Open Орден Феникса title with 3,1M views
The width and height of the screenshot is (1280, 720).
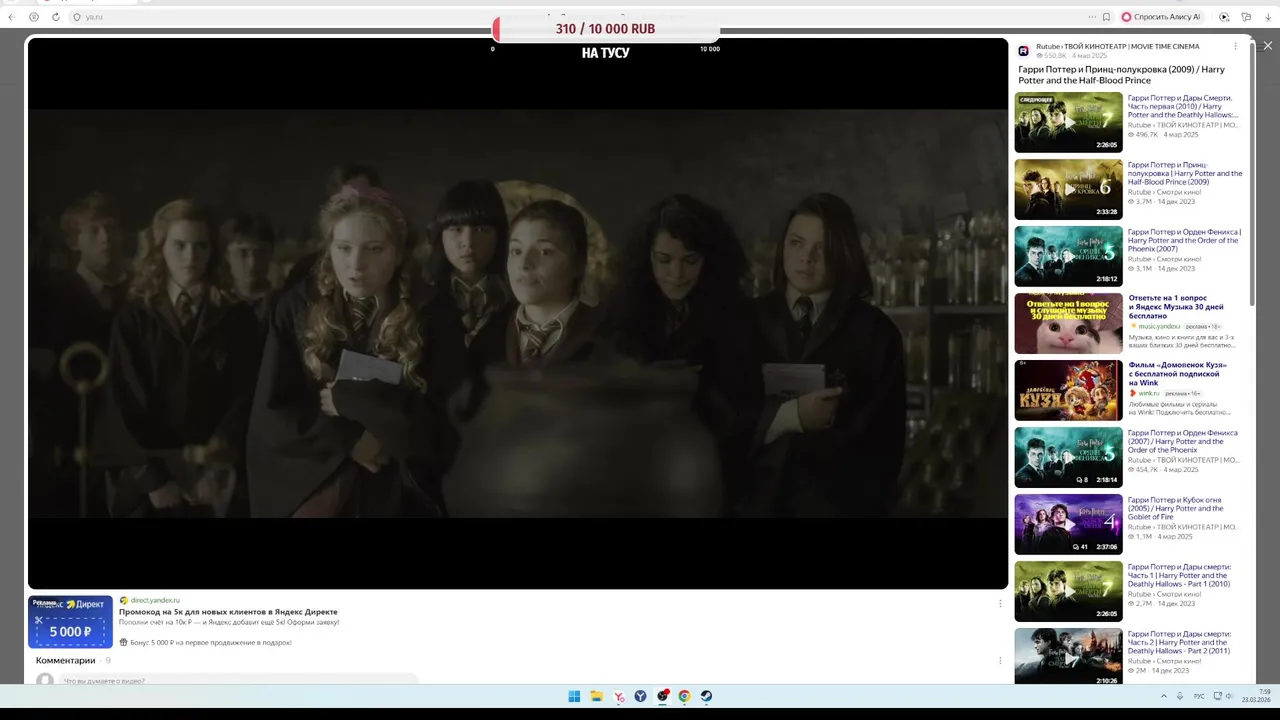click(1184, 240)
